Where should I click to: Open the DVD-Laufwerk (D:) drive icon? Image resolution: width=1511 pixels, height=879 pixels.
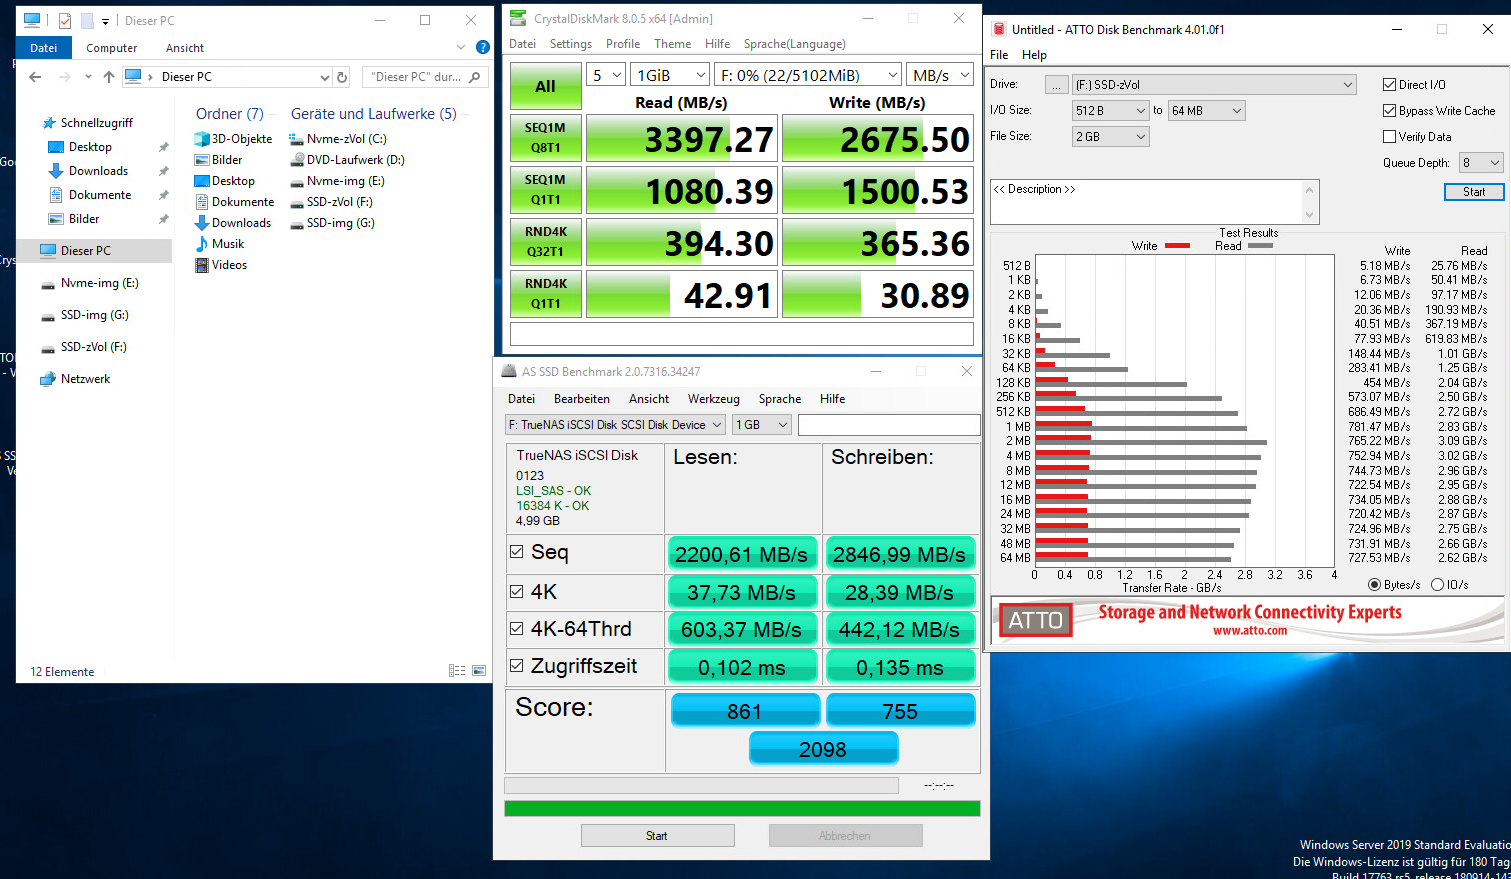[297, 160]
